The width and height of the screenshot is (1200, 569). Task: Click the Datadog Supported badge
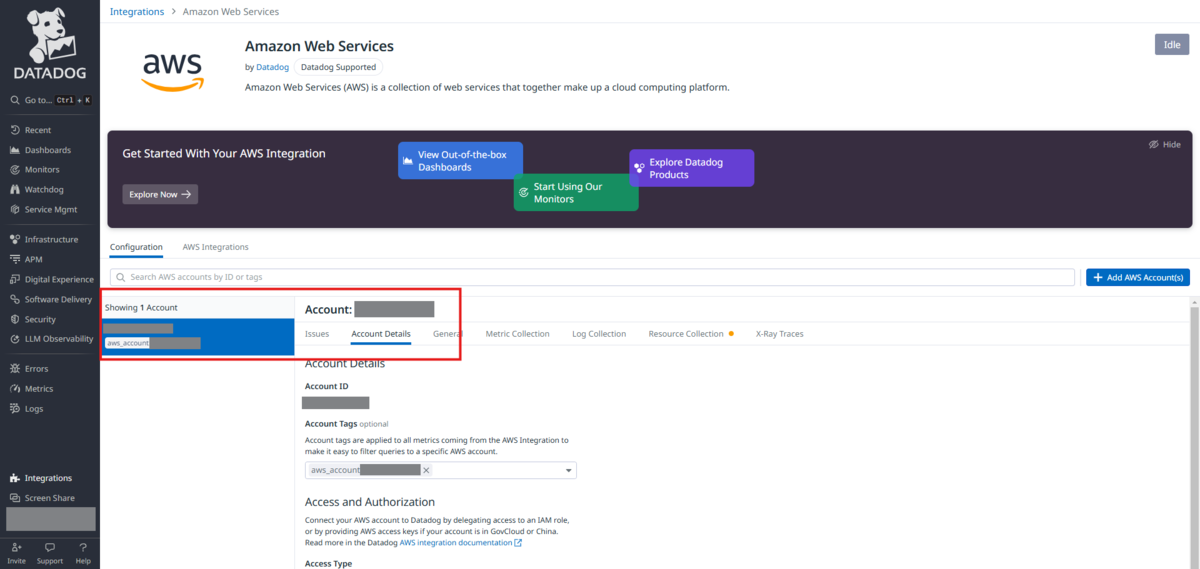pyautogui.click(x=338, y=67)
